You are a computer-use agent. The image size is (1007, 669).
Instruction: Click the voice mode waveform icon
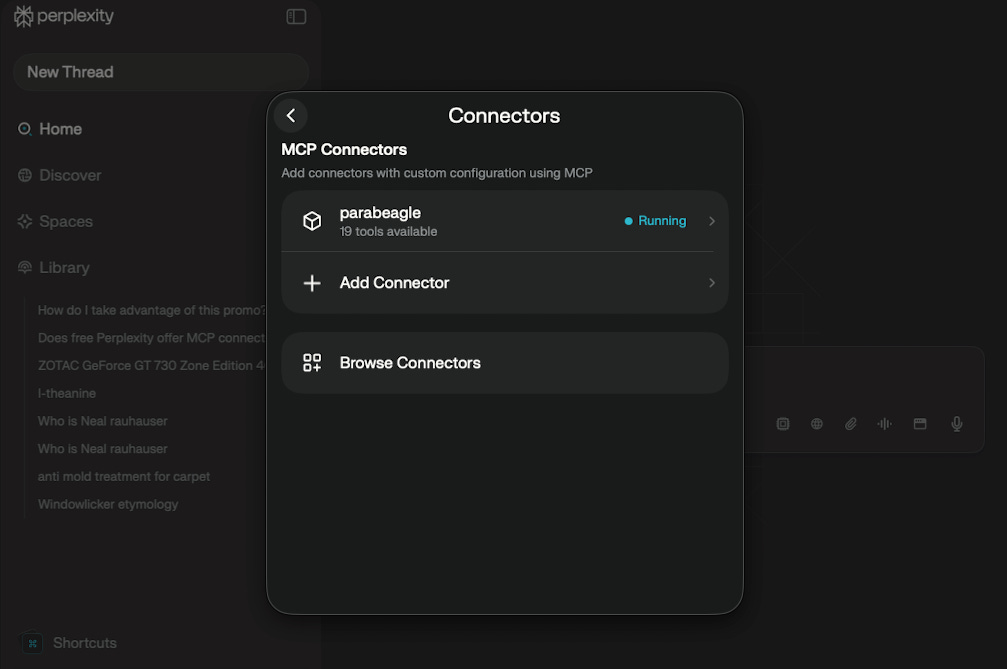click(x=885, y=424)
